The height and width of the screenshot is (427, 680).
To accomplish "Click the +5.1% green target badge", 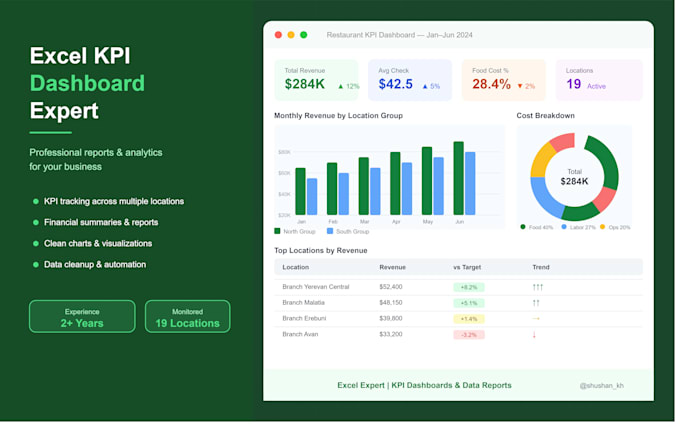I will tap(469, 303).
